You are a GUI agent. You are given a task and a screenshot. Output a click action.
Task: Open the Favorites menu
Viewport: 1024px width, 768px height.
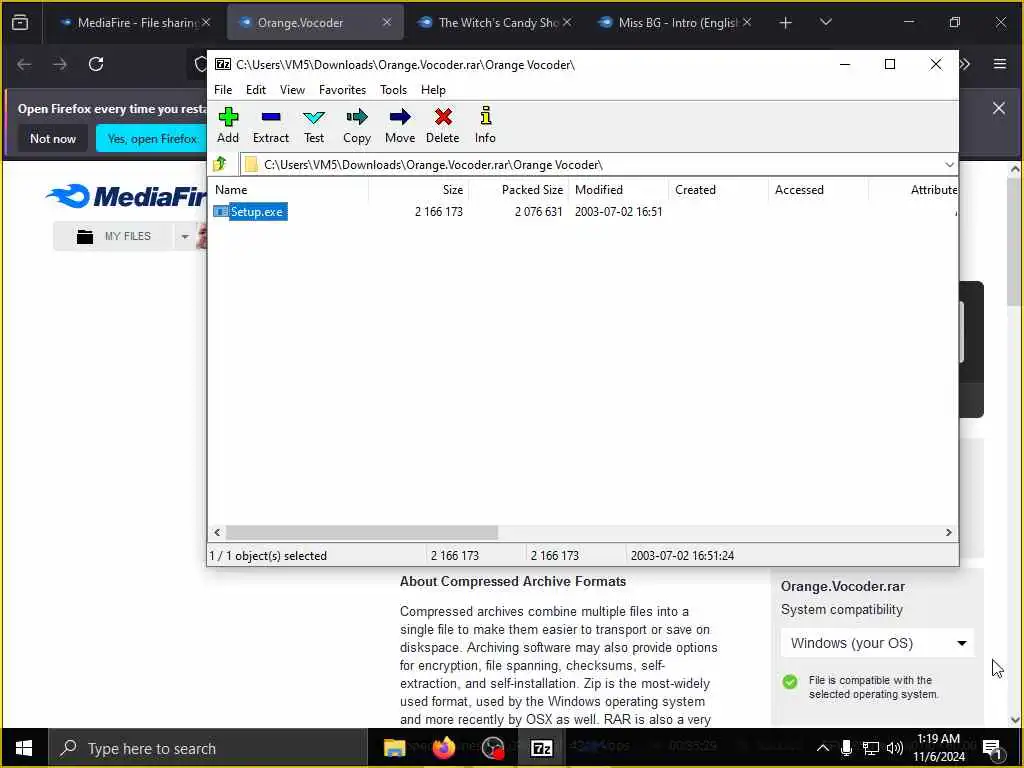tap(342, 89)
